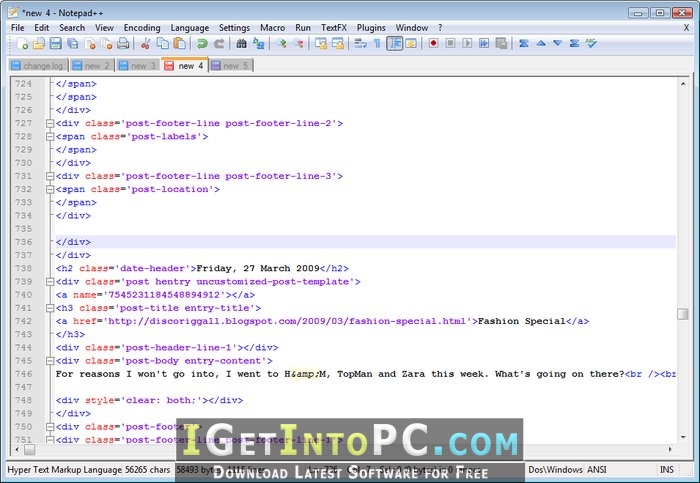Screen dimensions: 700x483
Task: Click the X close document button in menu bar
Action: 686,28
